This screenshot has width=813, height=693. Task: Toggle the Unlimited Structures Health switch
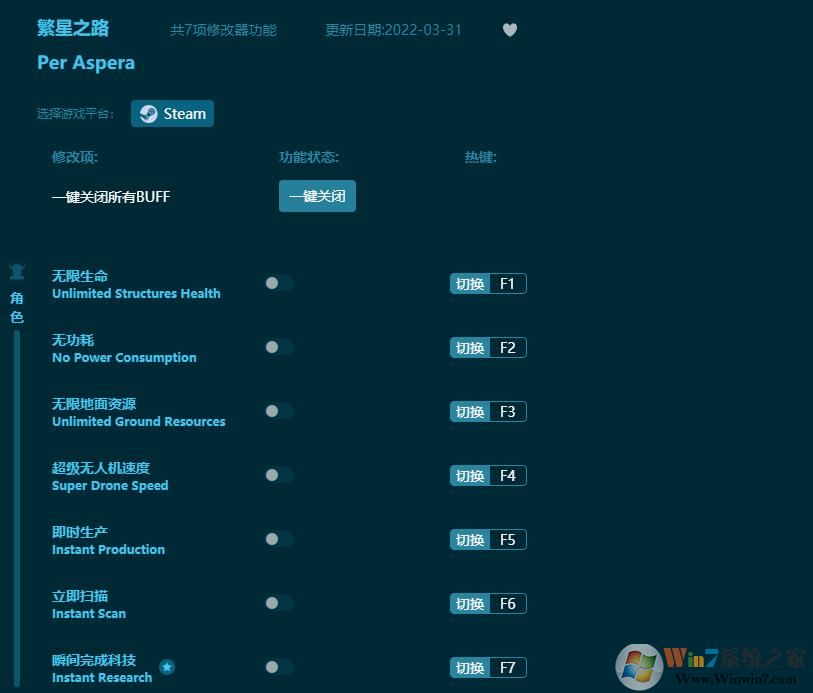tap(278, 283)
